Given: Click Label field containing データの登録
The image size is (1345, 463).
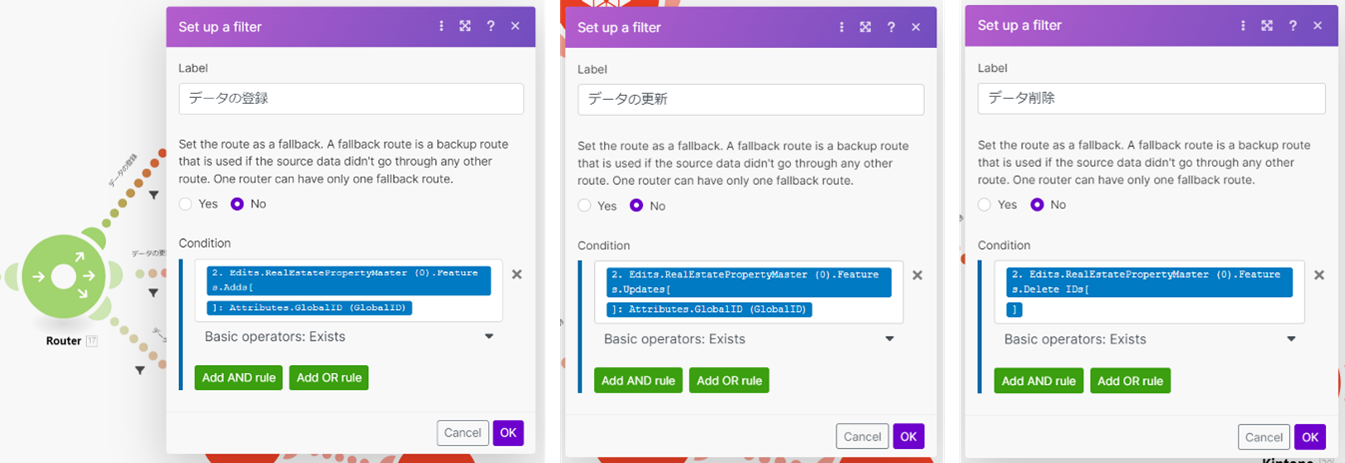Looking at the screenshot, I should click(x=351, y=98).
